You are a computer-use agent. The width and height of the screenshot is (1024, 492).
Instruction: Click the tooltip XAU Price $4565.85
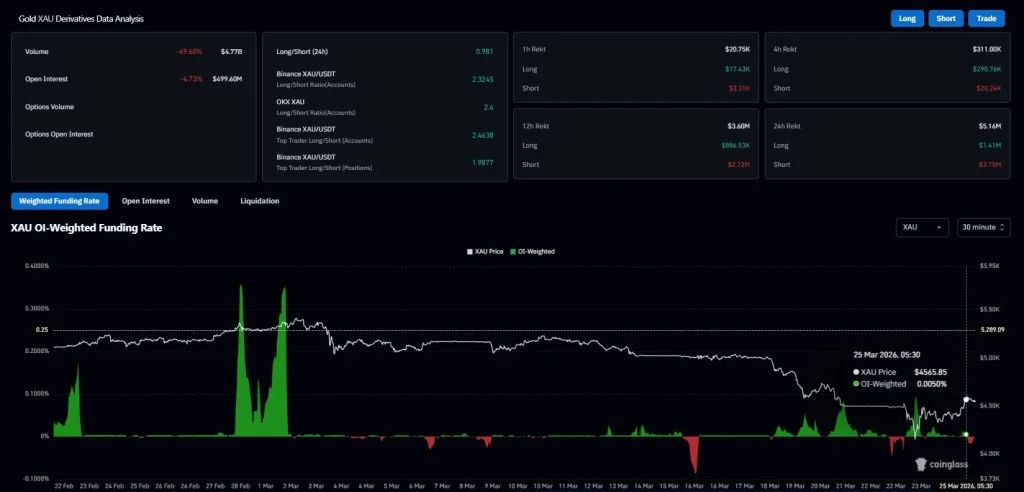click(900, 372)
